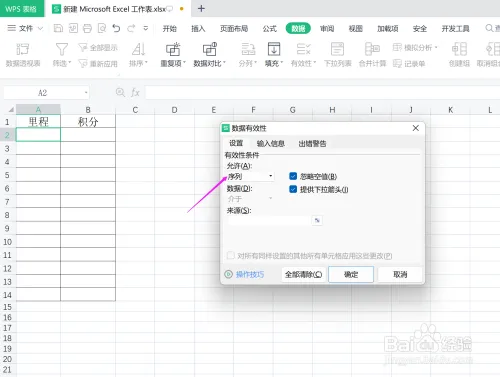Image resolution: width=500 pixels, height=377 pixels.
Task: Open the Filter (筛选) tool
Action: [x=62, y=55]
